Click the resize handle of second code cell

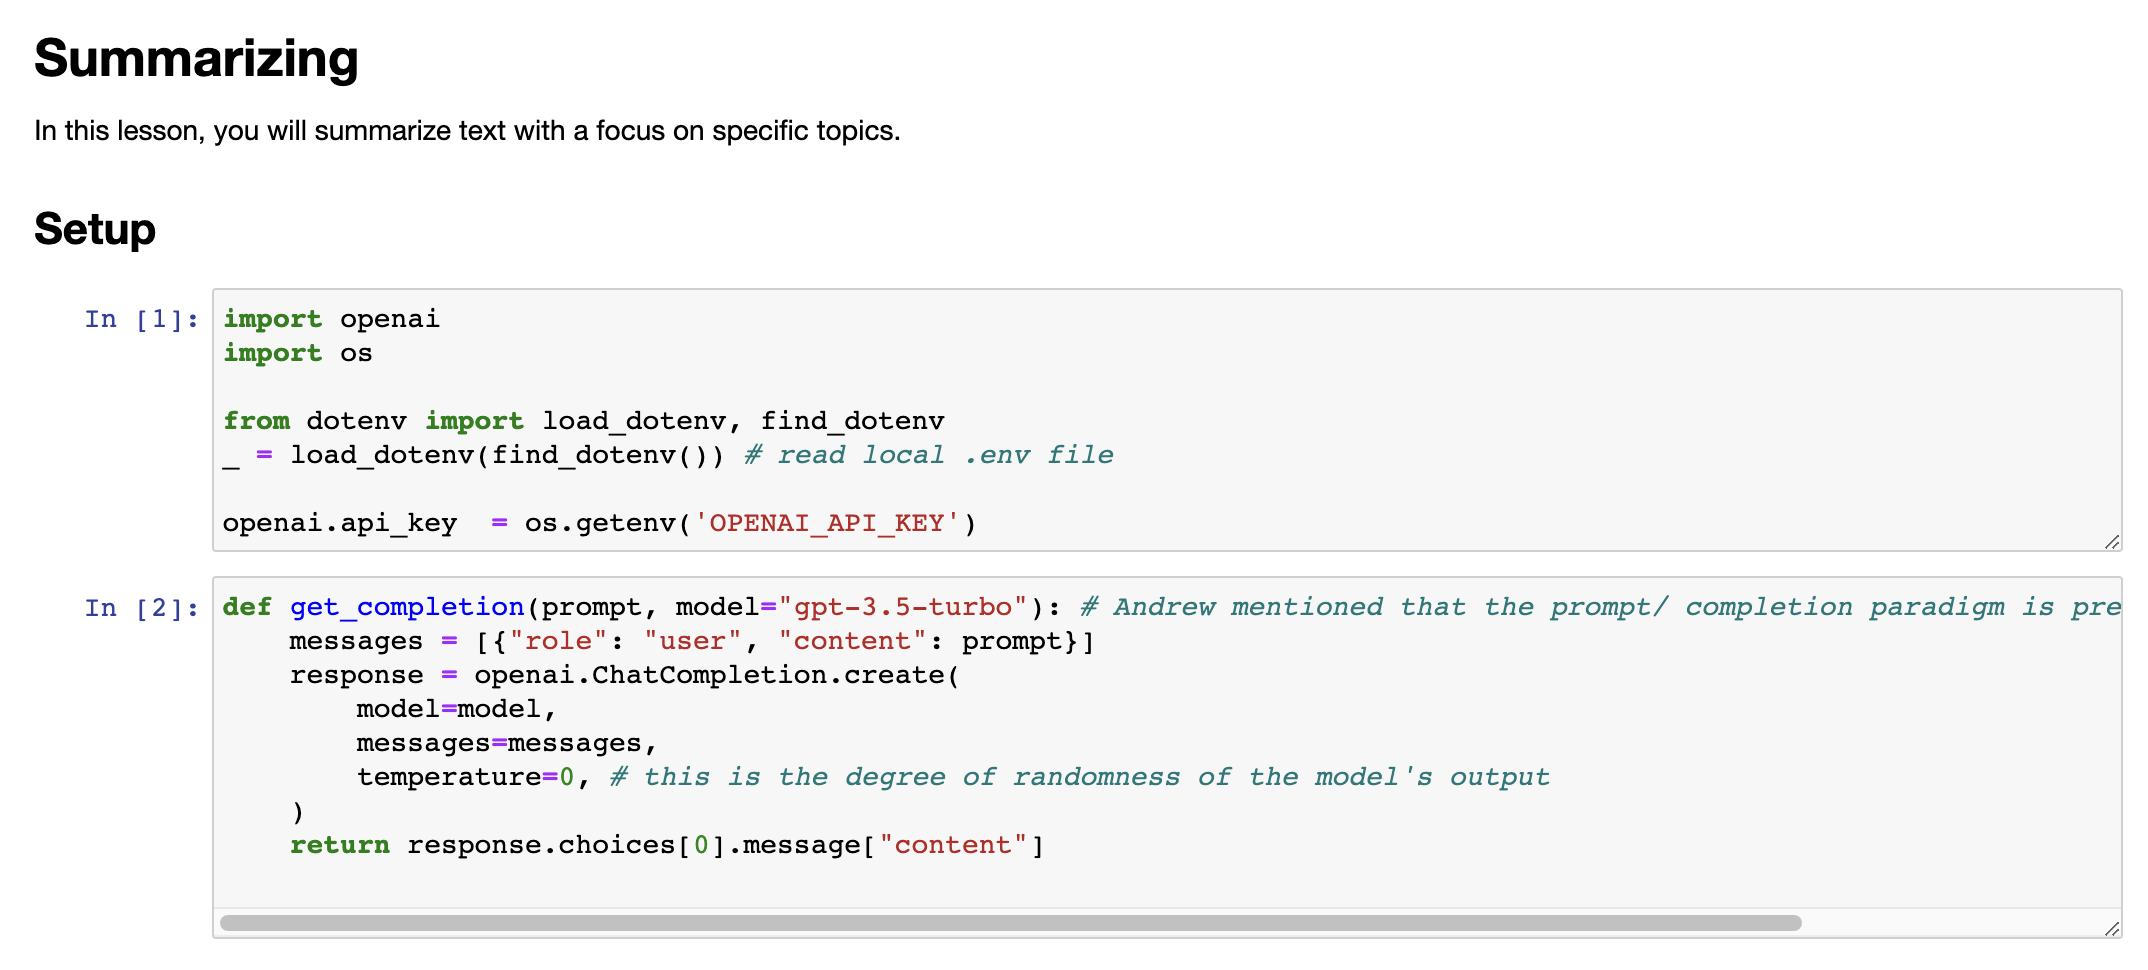tap(2111, 928)
